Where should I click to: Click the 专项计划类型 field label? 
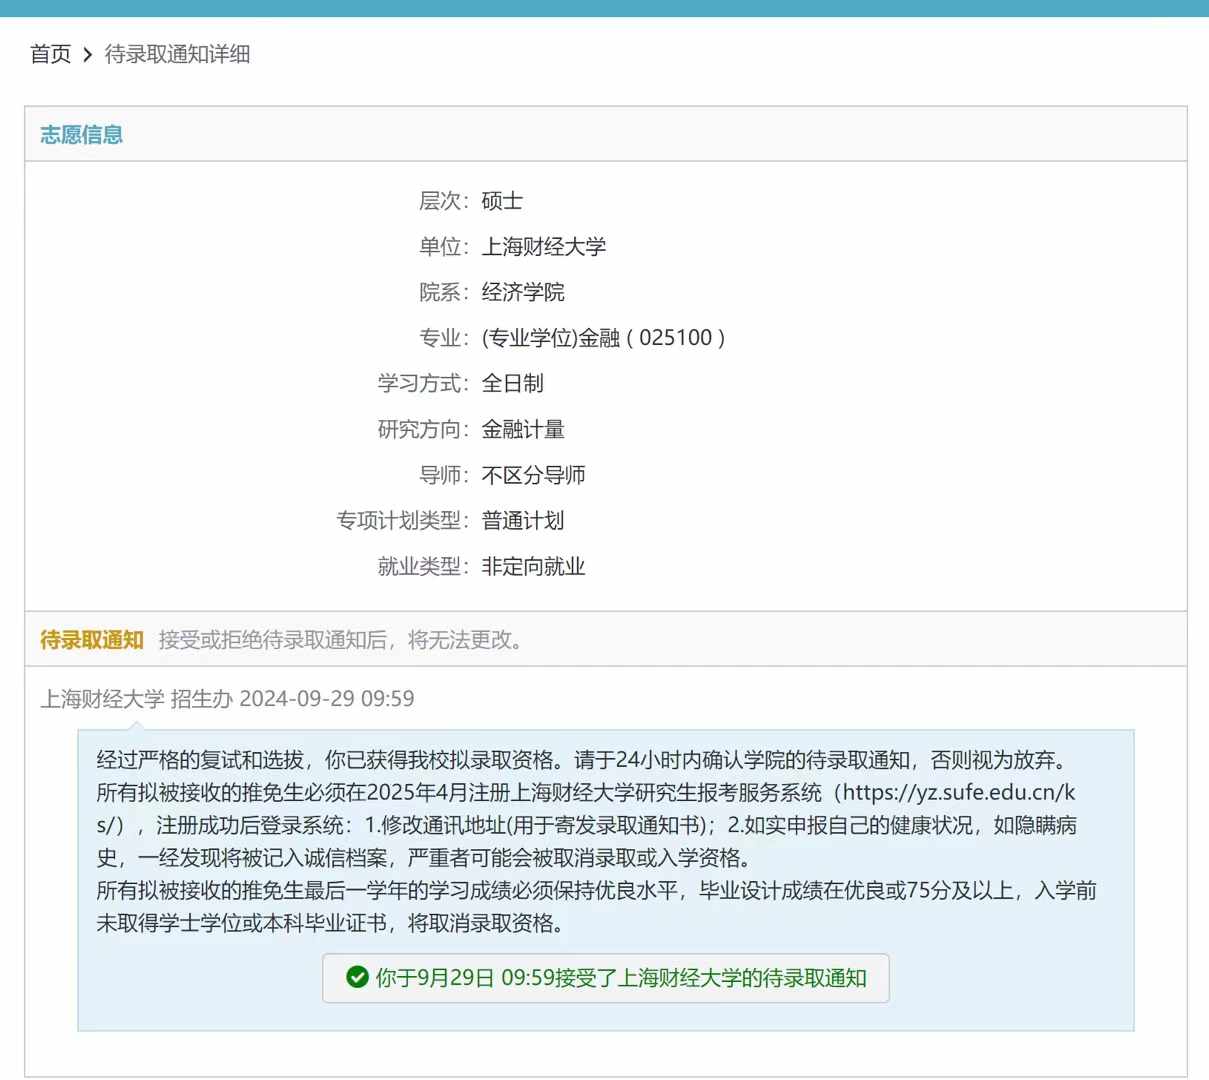(402, 520)
